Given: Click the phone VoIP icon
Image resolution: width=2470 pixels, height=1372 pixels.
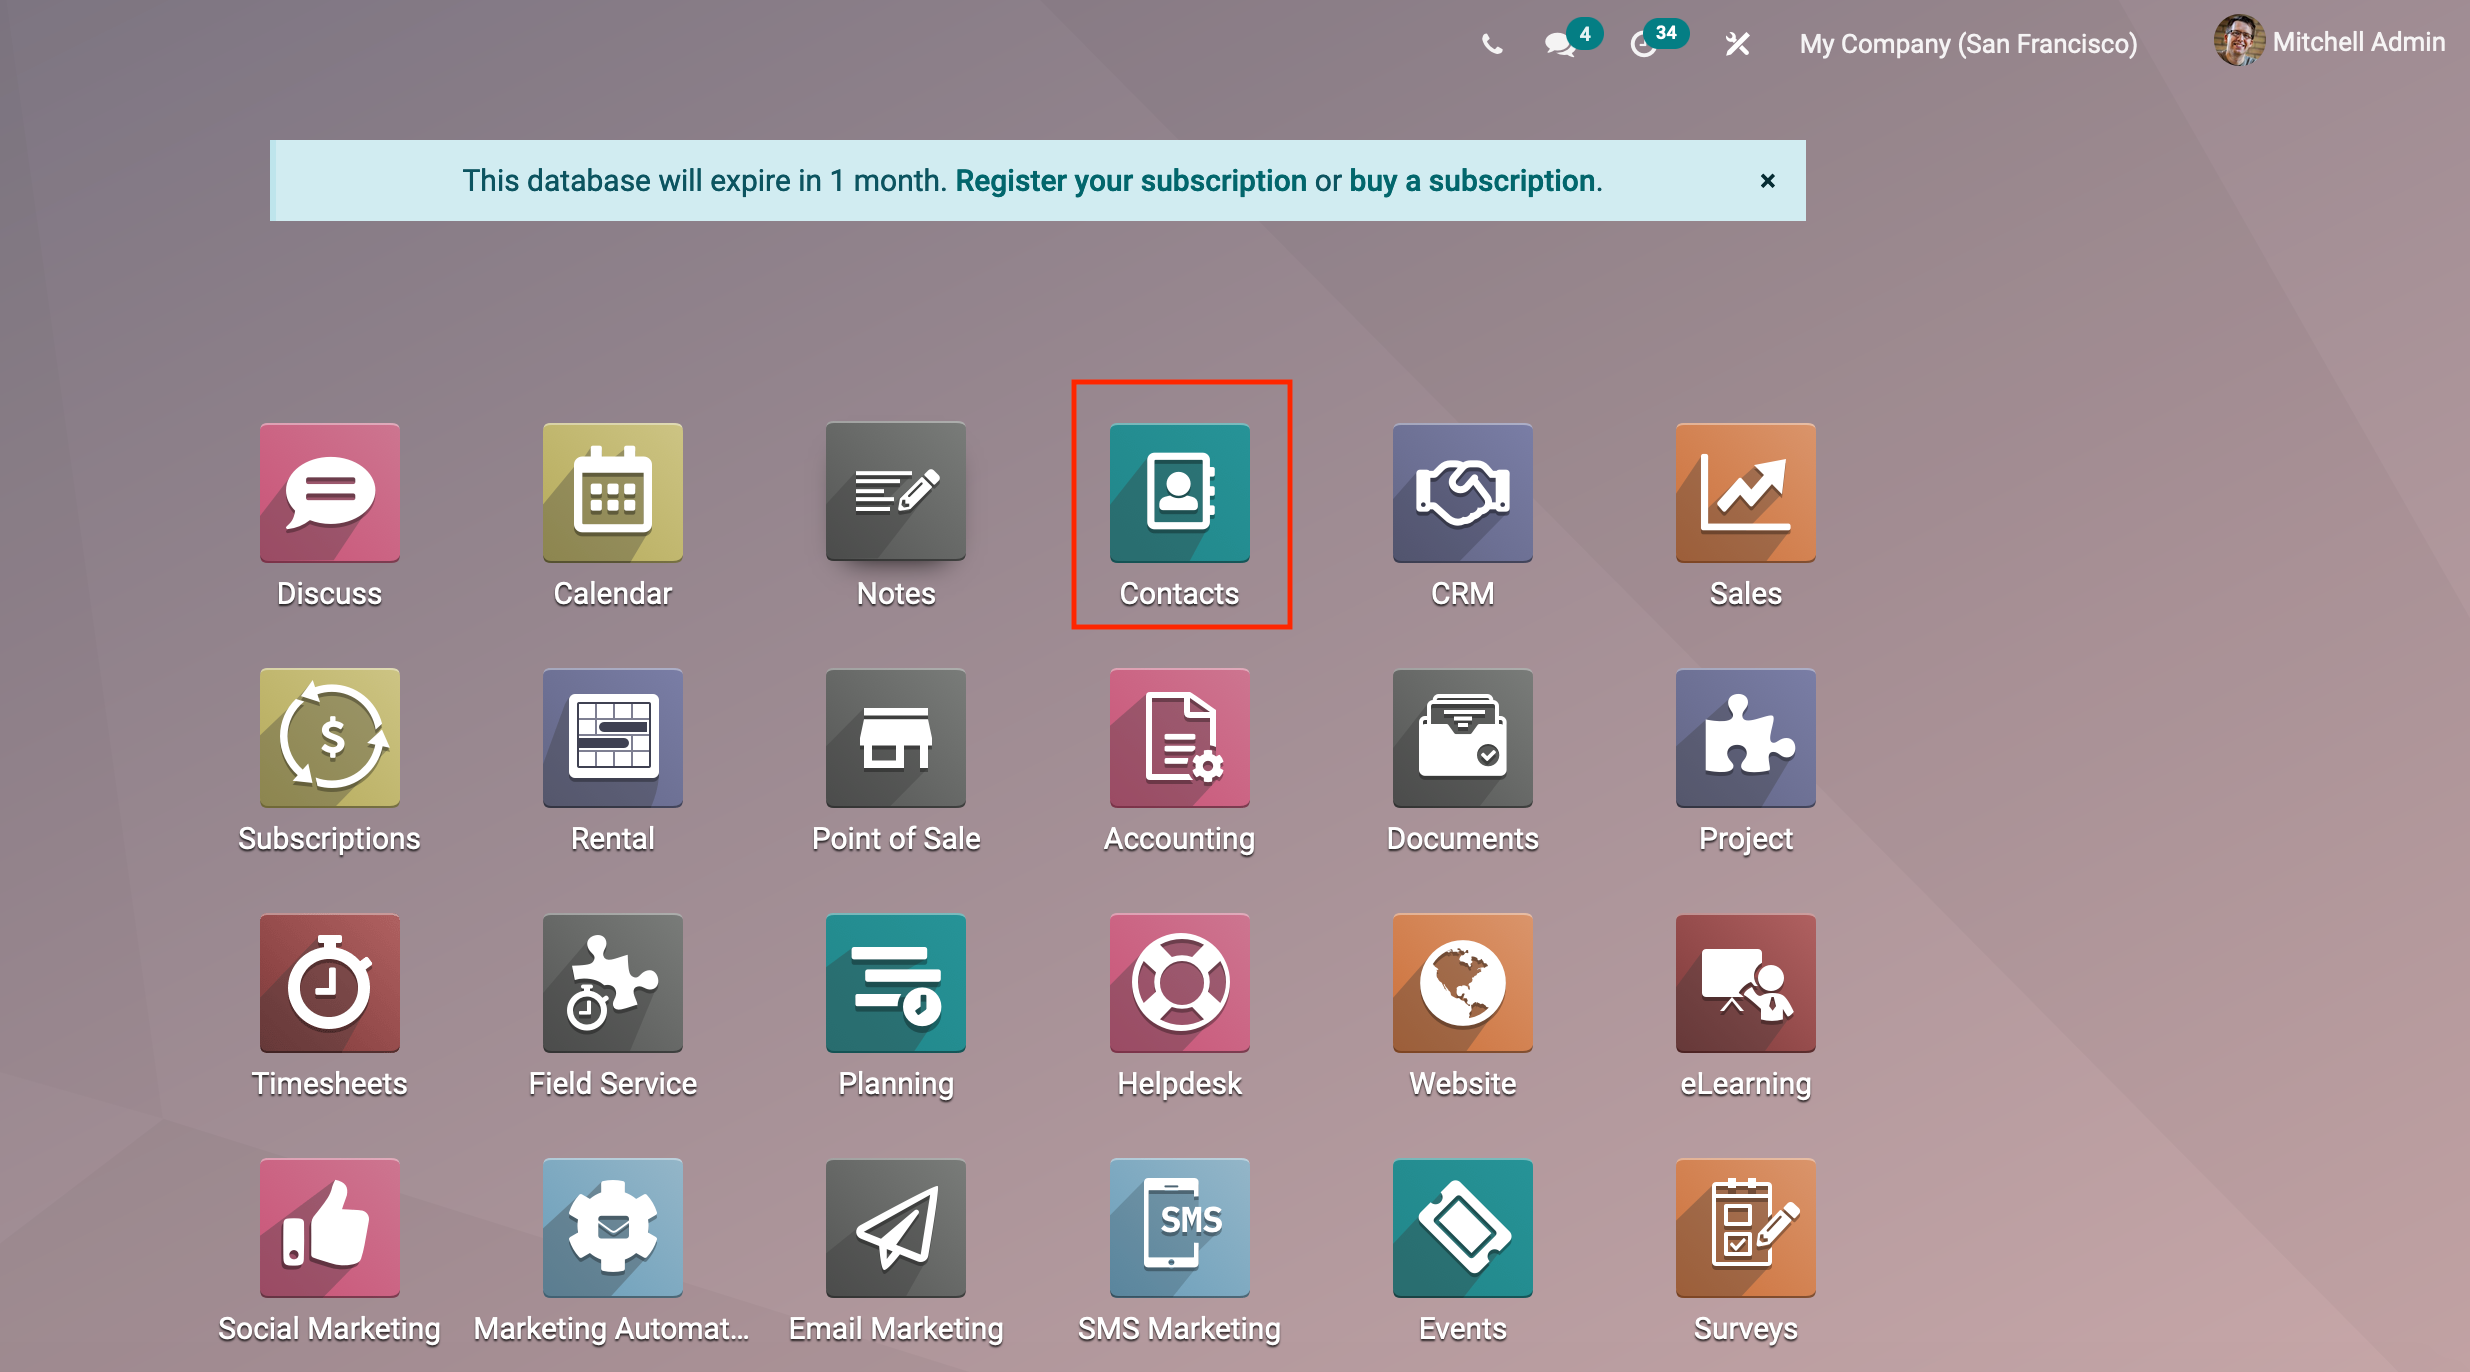Looking at the screenshot, I should click(x=1492, y=44).
